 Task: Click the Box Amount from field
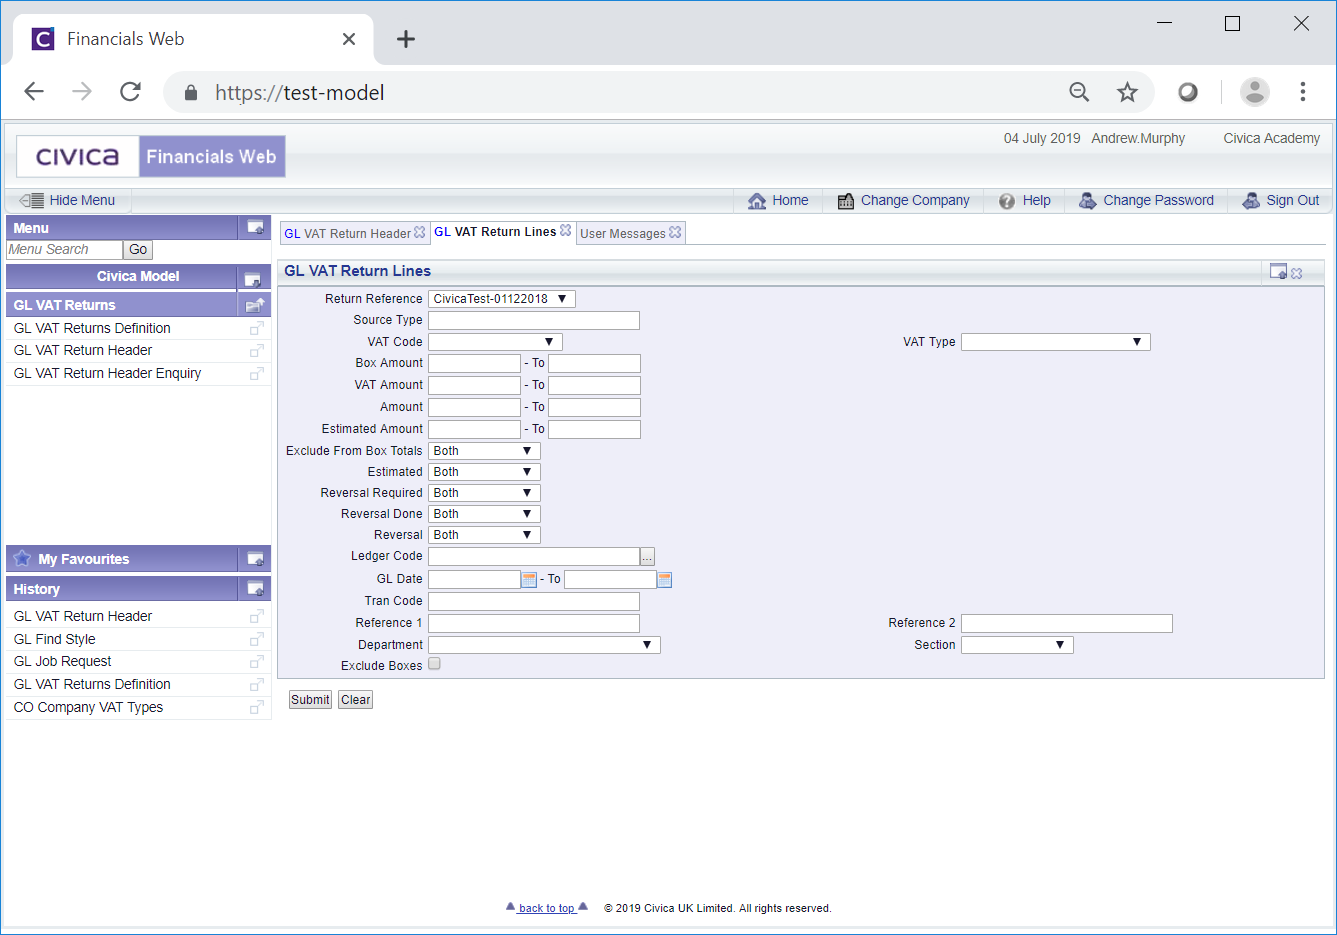pyautogui.click(x=474, y=363)
